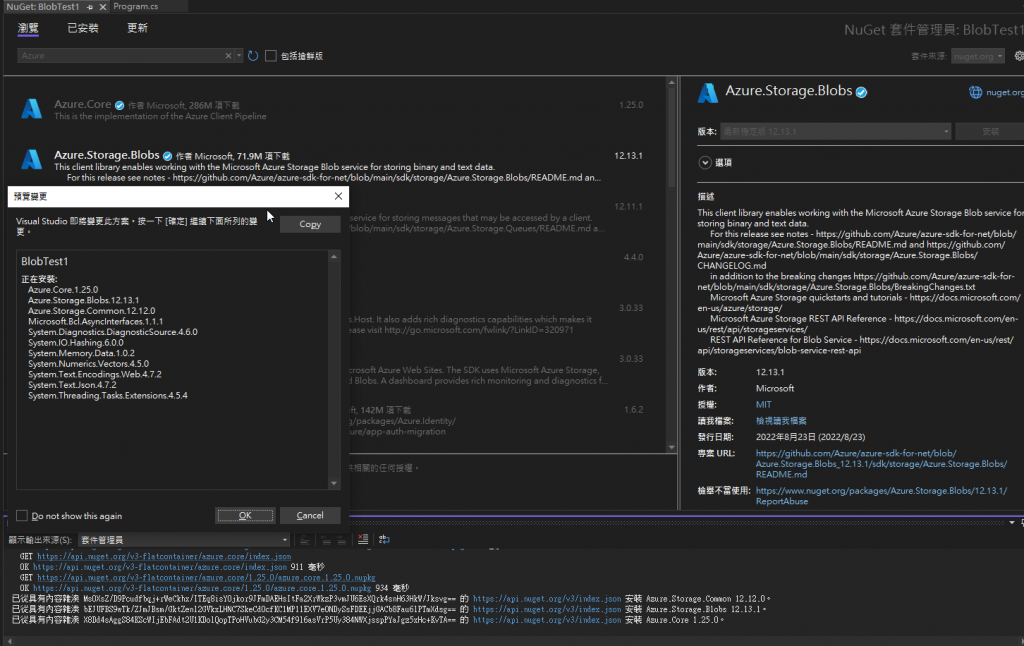Image resolution: width=1024 pixels, height=646 pixels.
Task: Expand the options section chevron
Action: [x=705, y=163]
